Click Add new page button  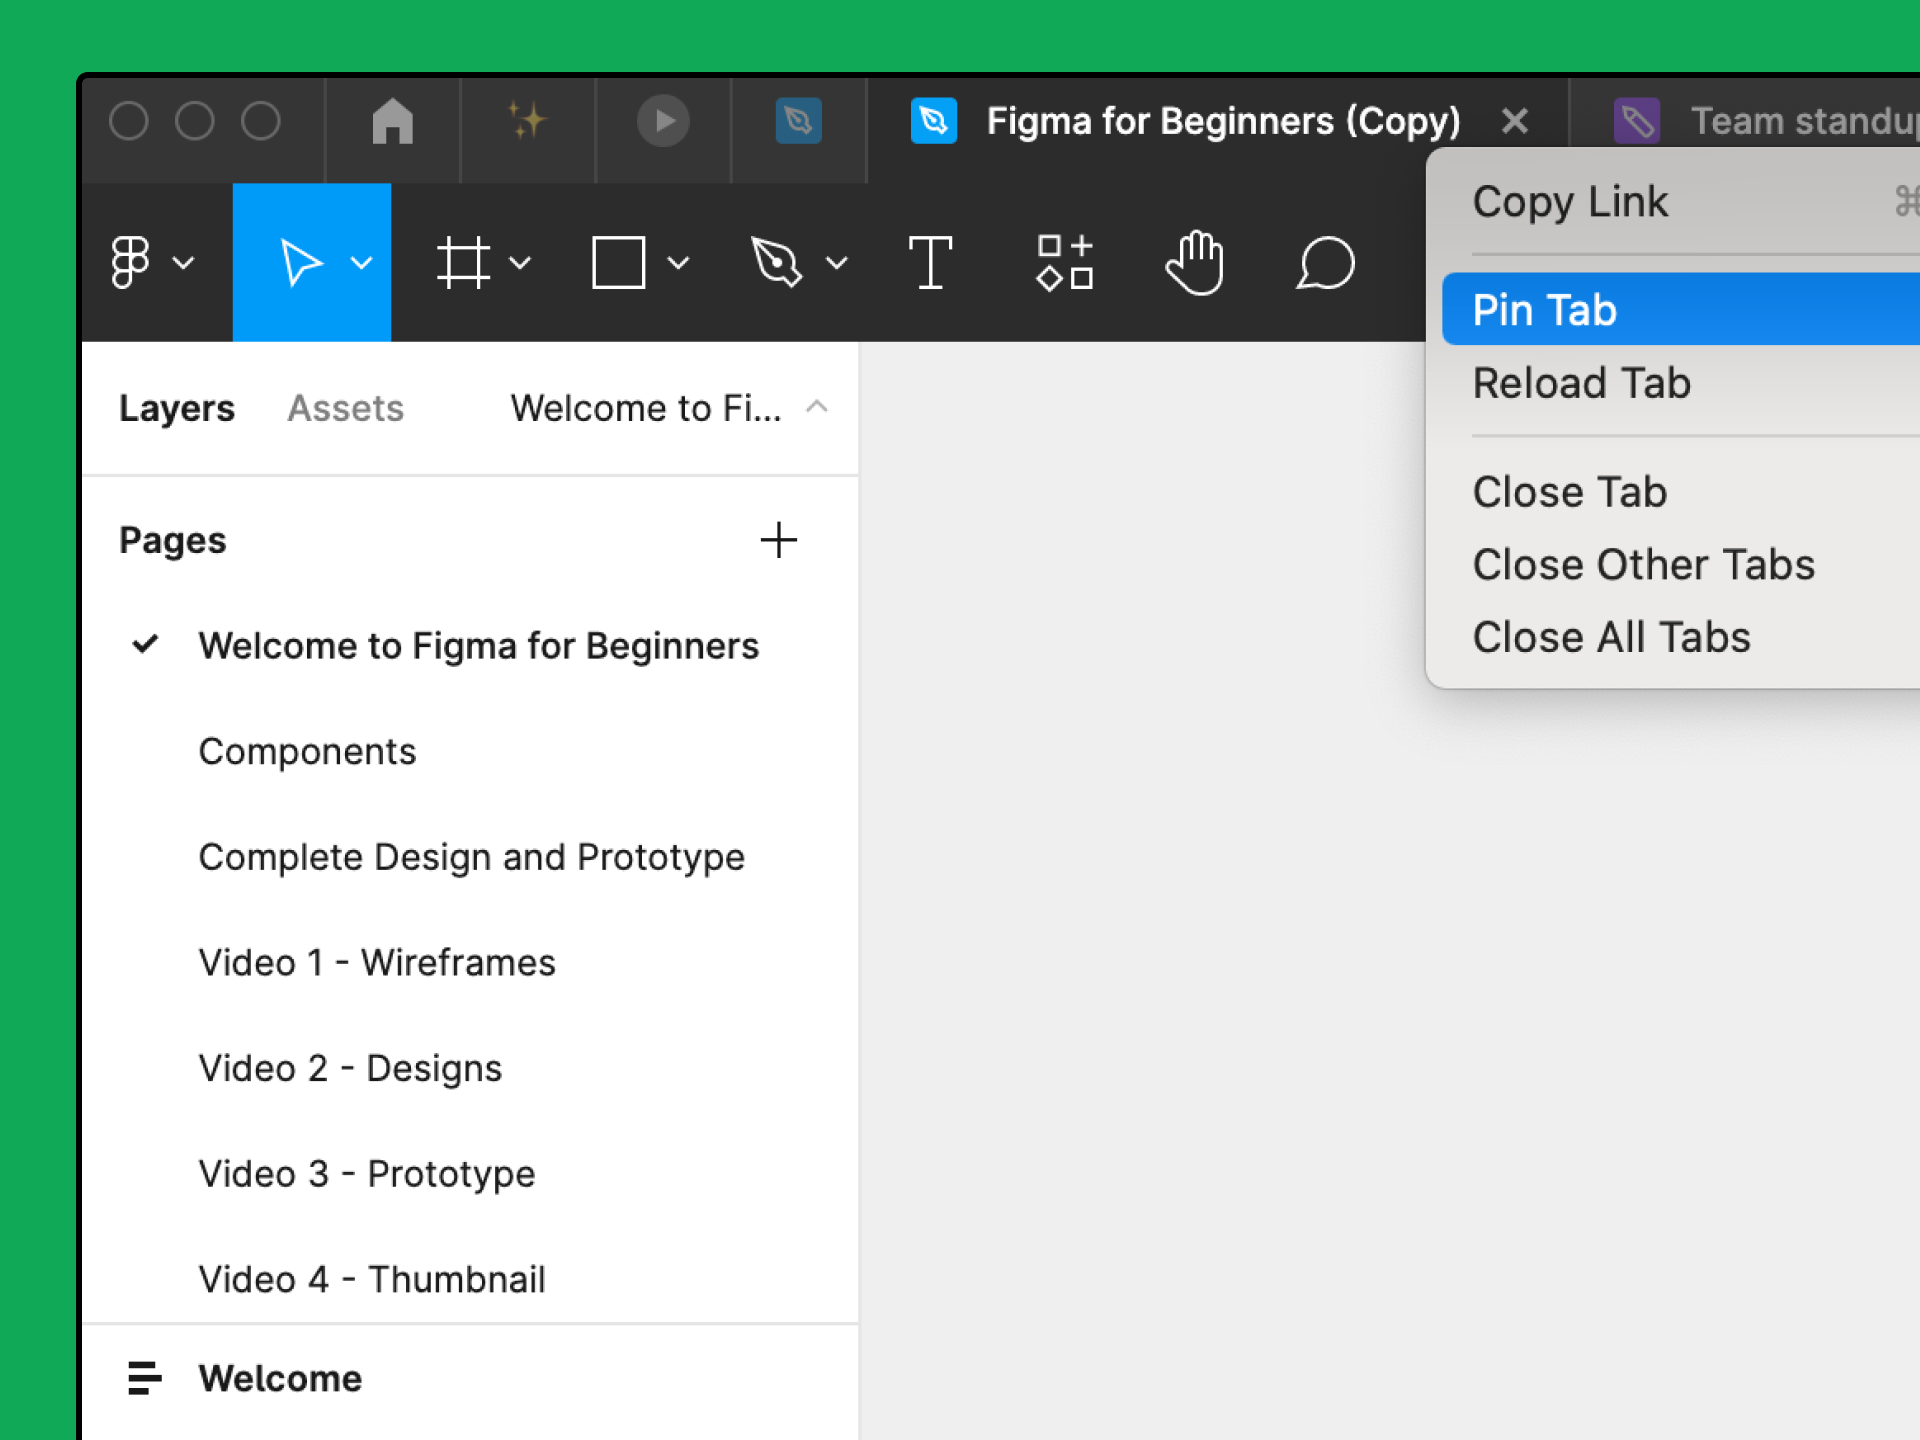[x=779, y=538]
